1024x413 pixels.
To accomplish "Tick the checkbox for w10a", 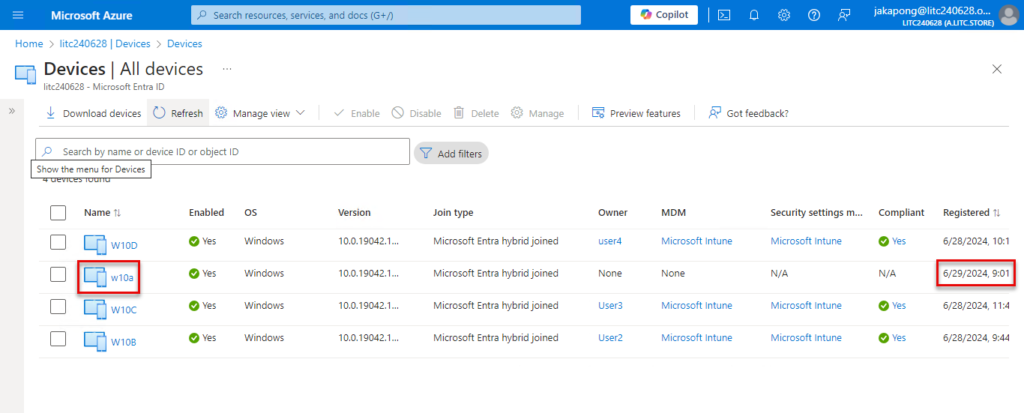I will 58,274.
